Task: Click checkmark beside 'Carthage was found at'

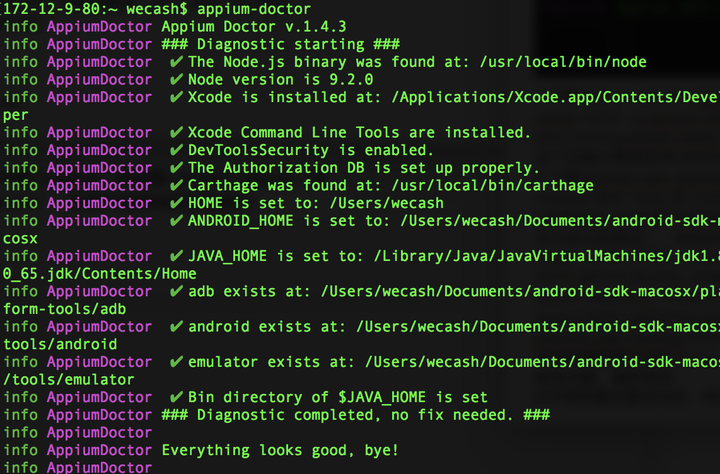Action: 176,186
